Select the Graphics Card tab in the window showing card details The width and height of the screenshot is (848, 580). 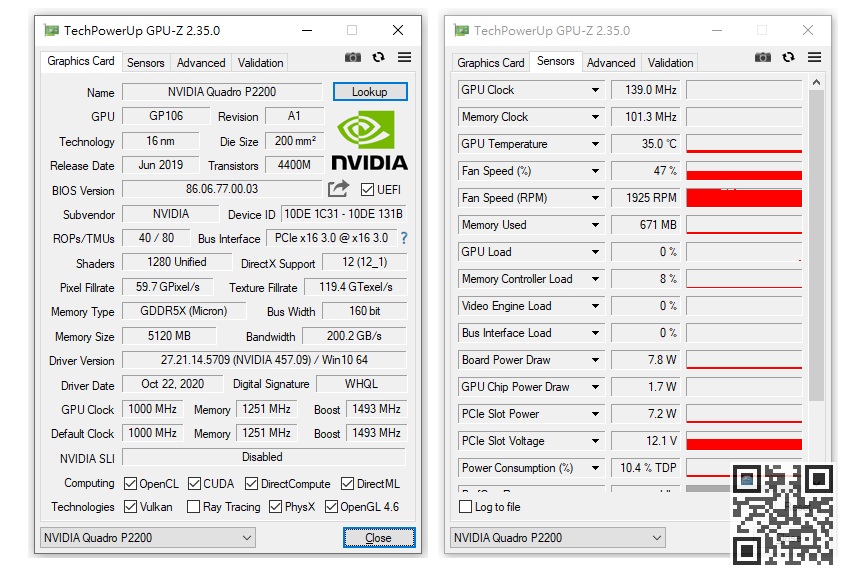tap(81, 61)
